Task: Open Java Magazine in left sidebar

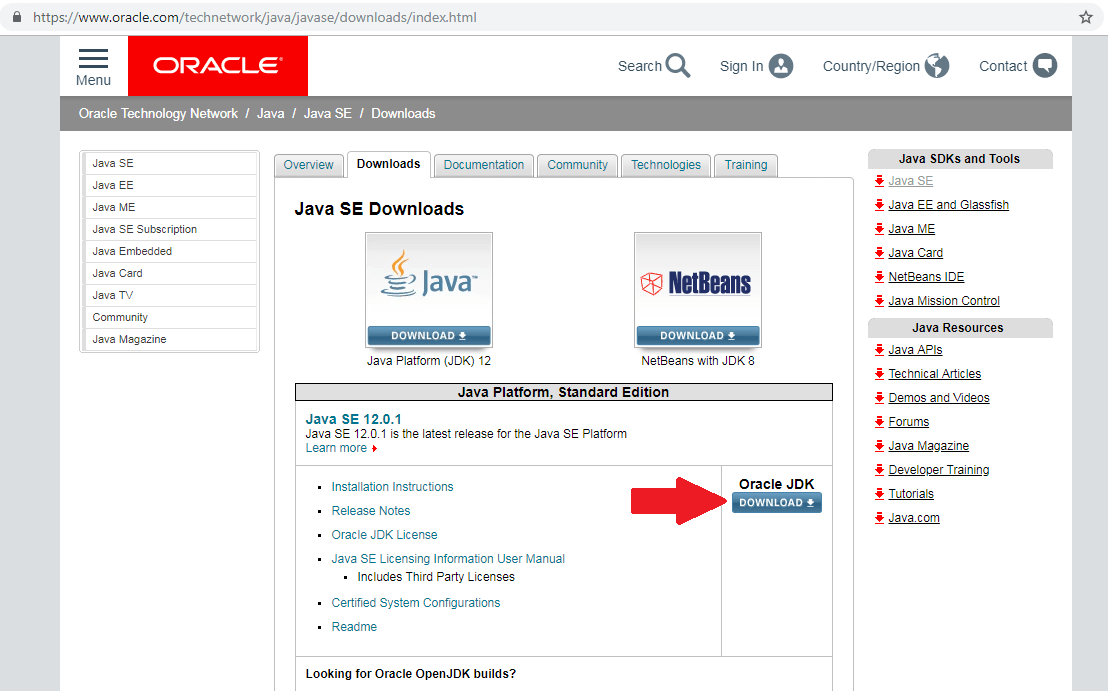Action: pos(170,339)
